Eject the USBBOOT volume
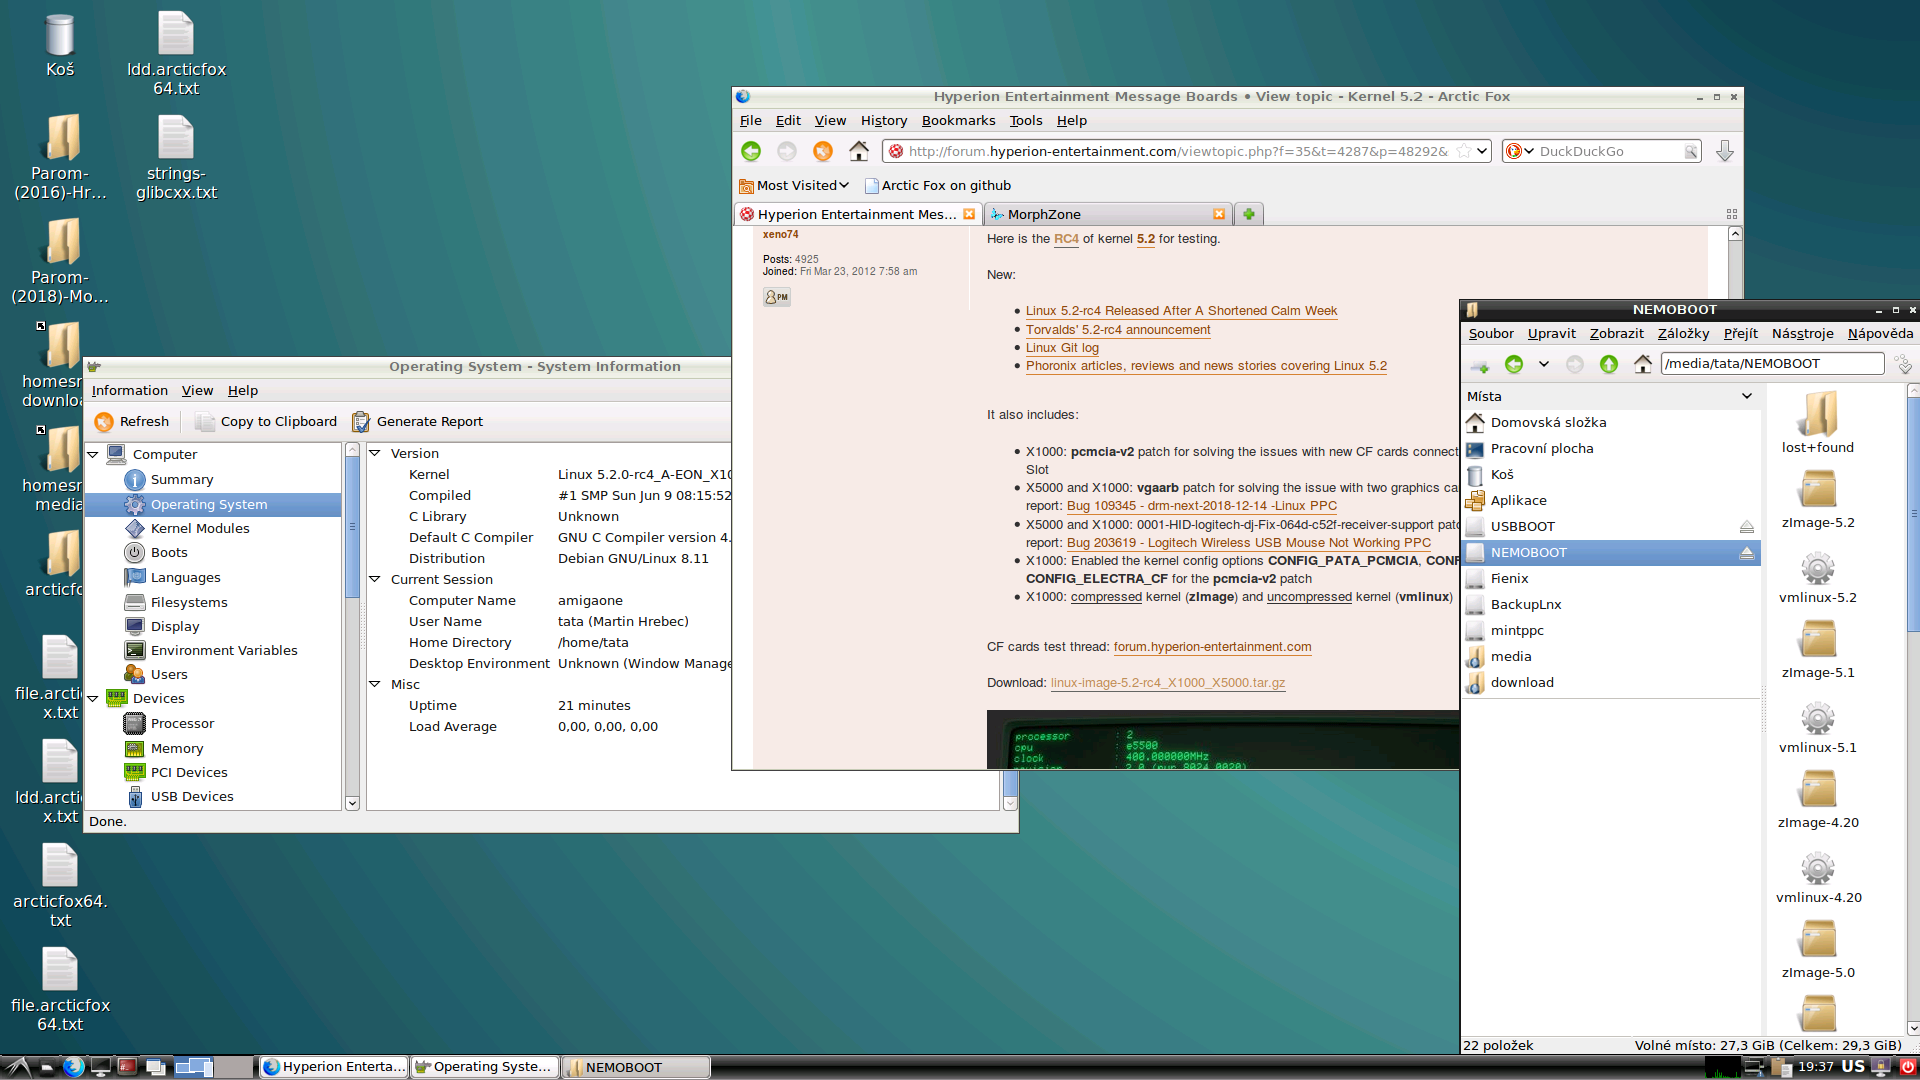Screen dimensions: 1920x1080 click(x=1746, y=527)
